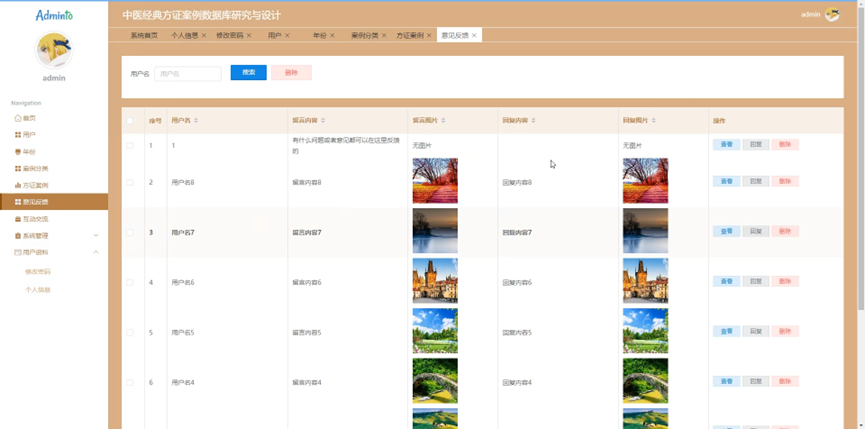Click the blue 搜索 search button

(x=248, y=73)
